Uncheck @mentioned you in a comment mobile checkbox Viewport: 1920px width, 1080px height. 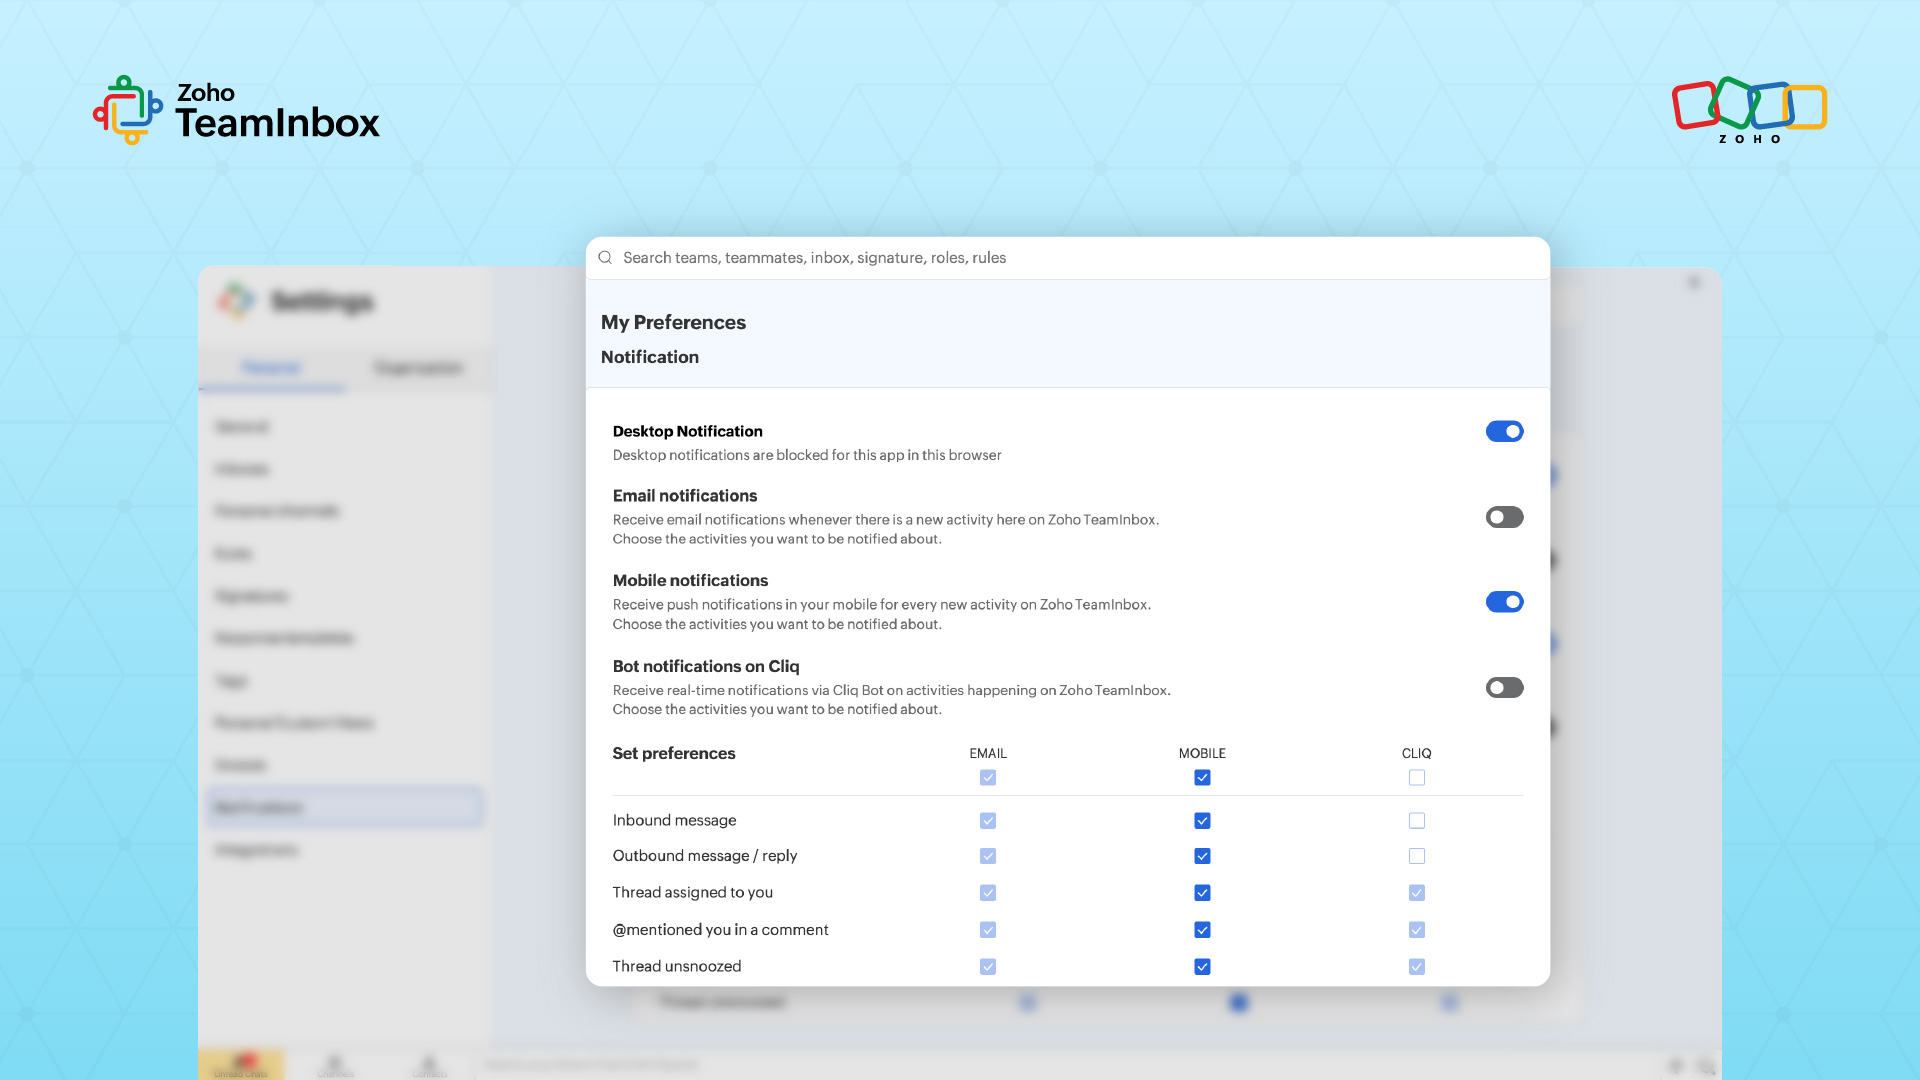[1202, 930]
